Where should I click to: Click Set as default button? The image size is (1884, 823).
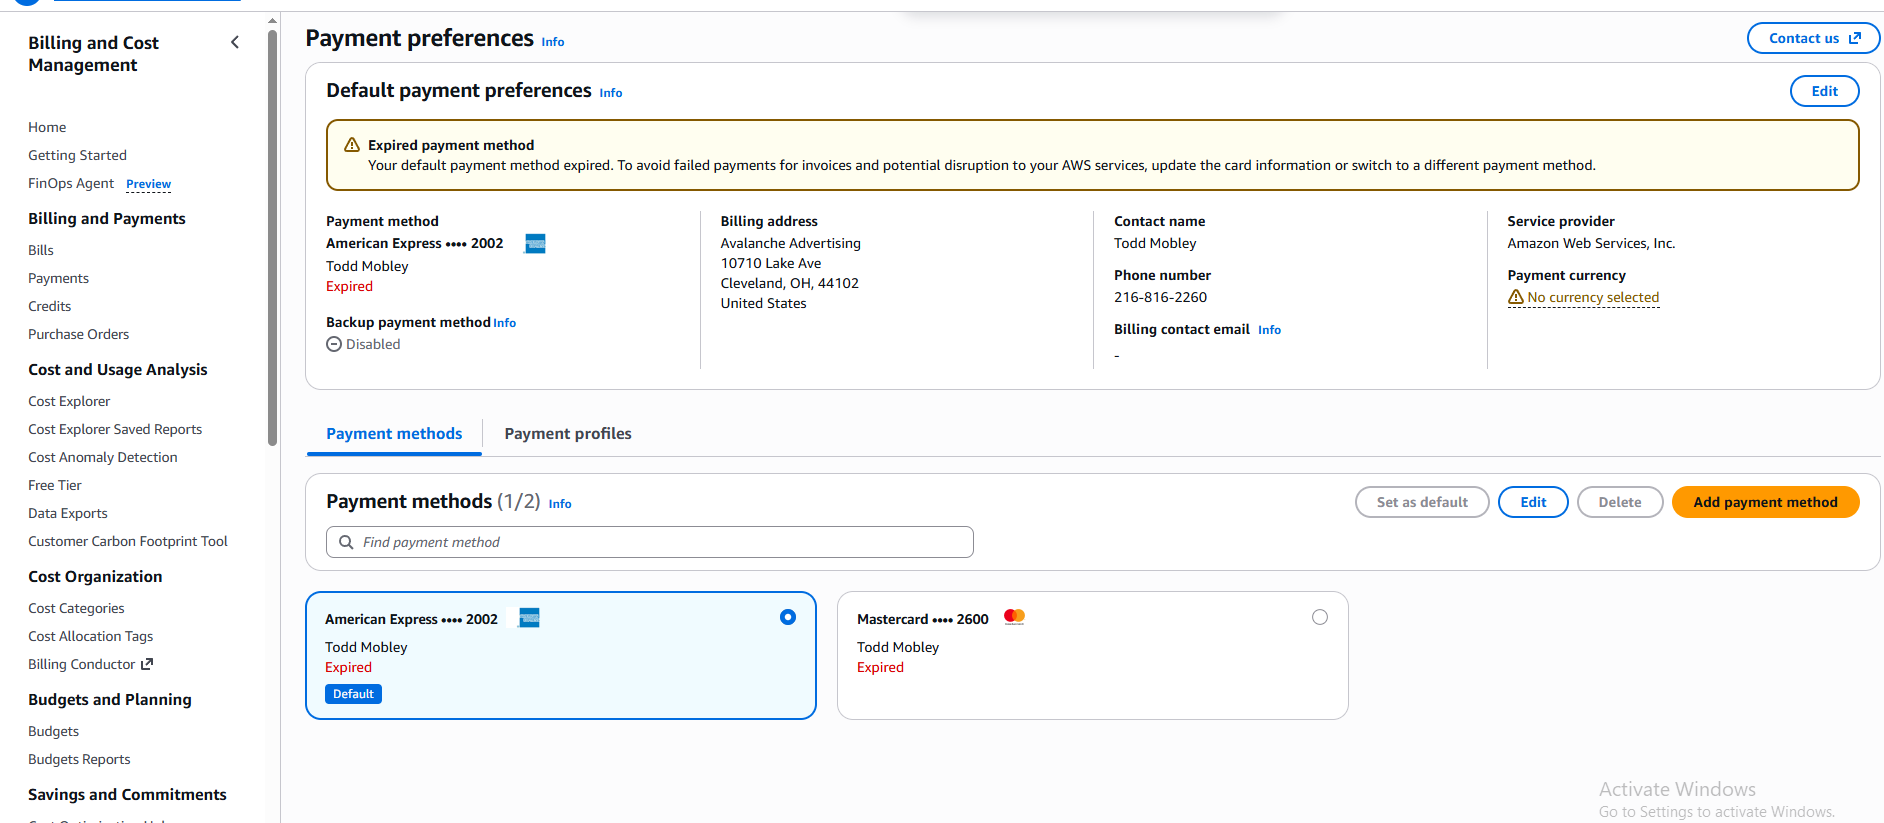(1422, 502)
